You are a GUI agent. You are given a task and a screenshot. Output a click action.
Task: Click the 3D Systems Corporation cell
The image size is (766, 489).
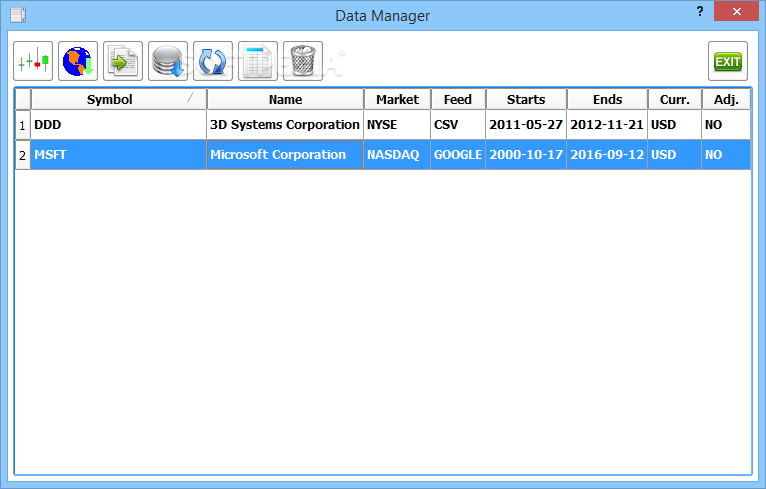[285, 125]
